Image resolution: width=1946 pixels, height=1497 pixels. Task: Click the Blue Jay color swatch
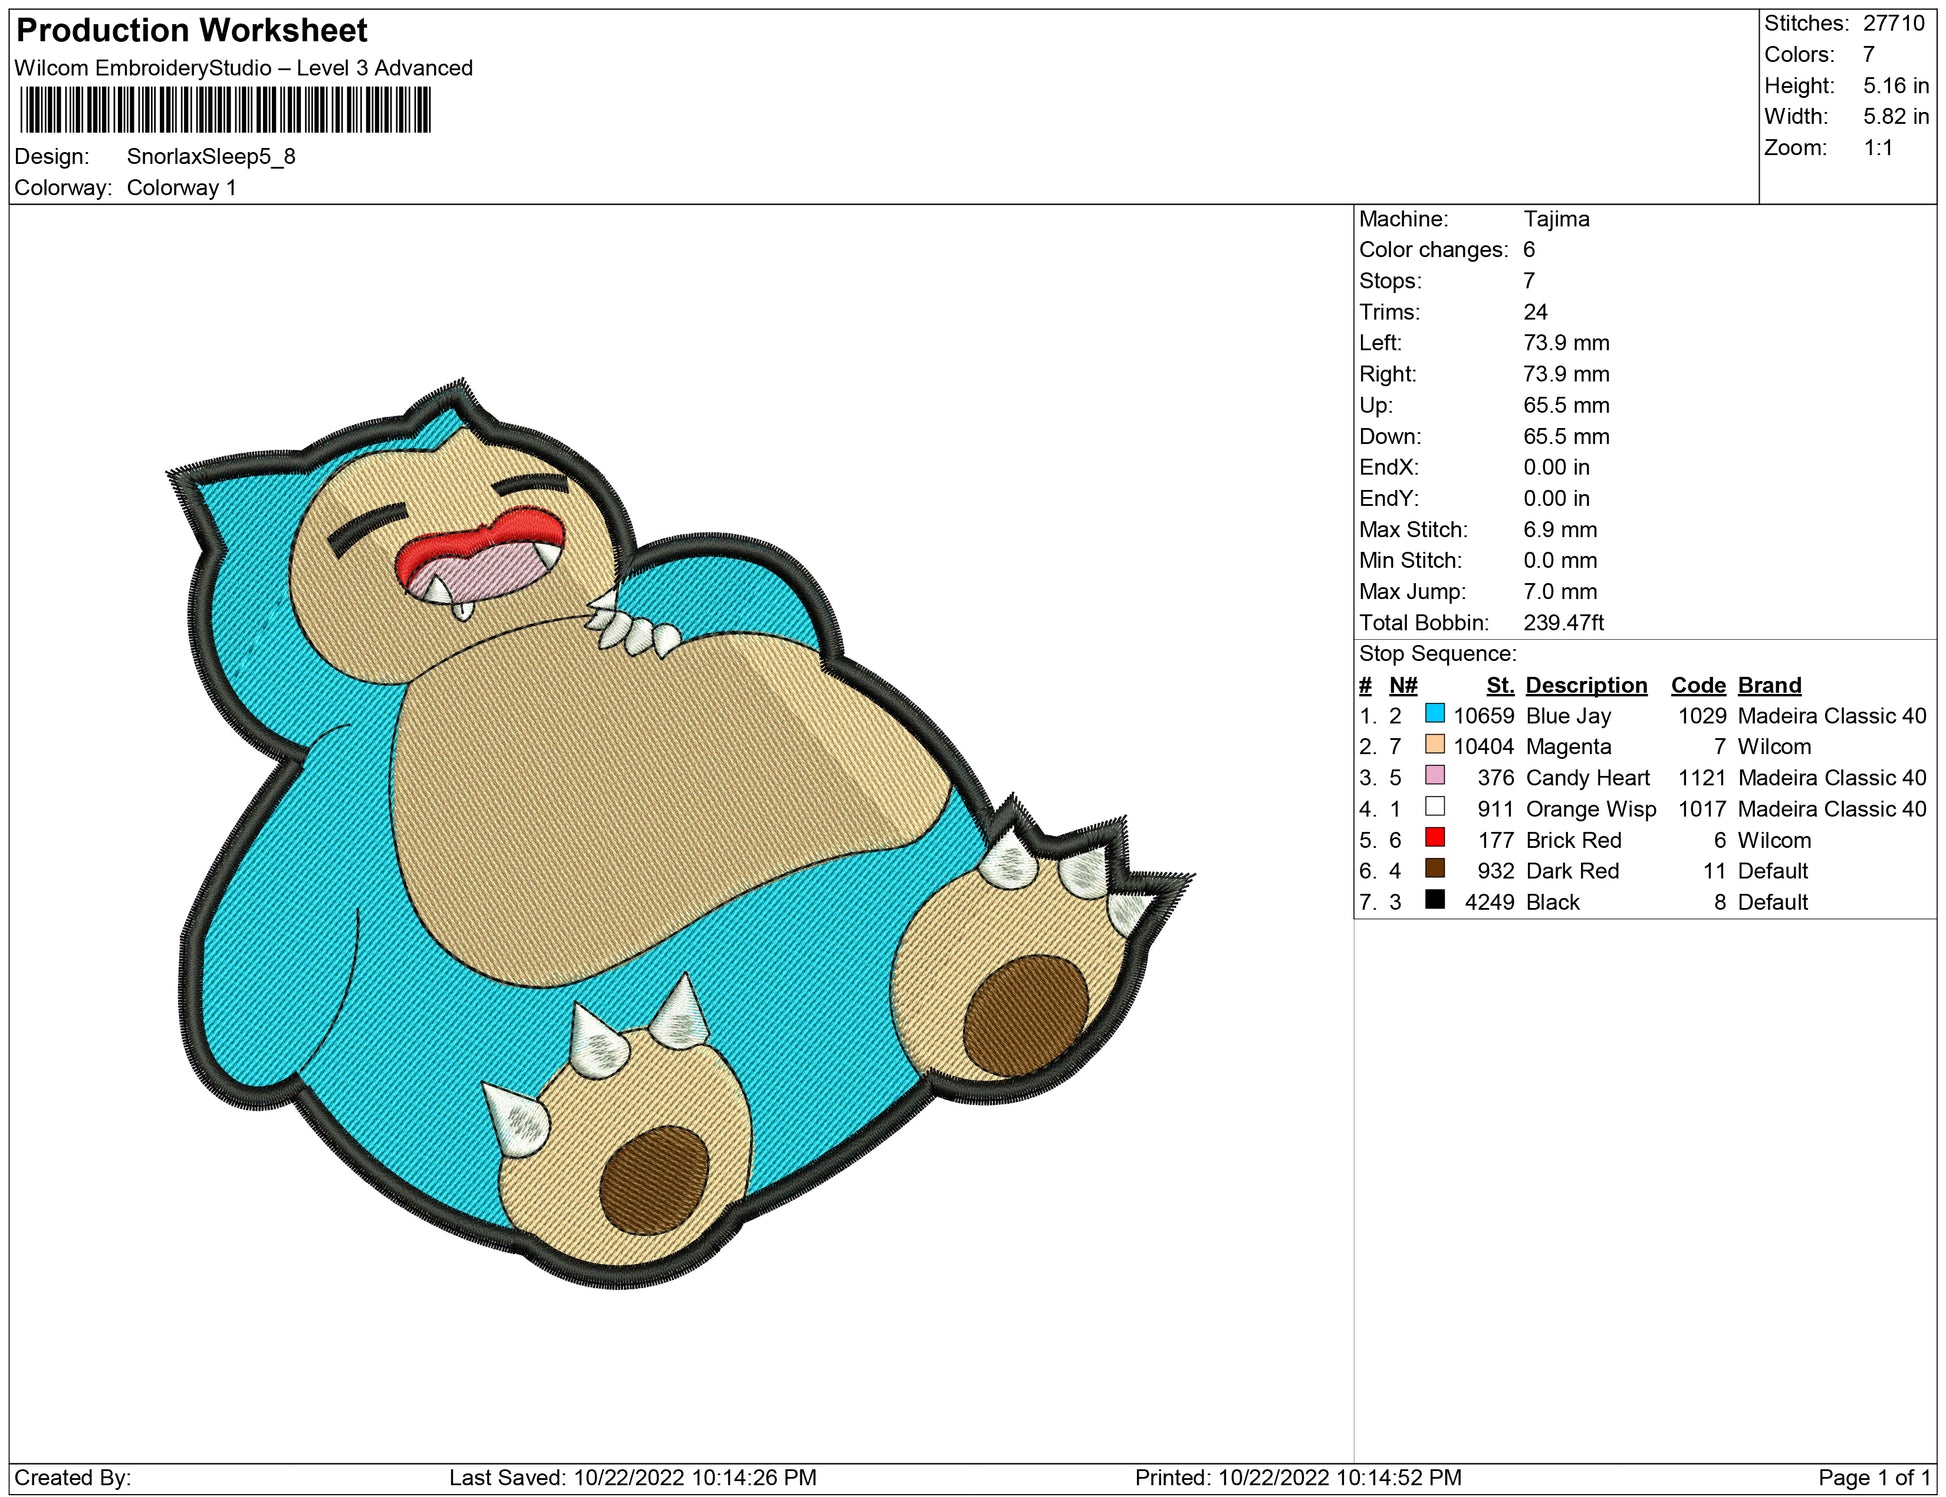1434,713
